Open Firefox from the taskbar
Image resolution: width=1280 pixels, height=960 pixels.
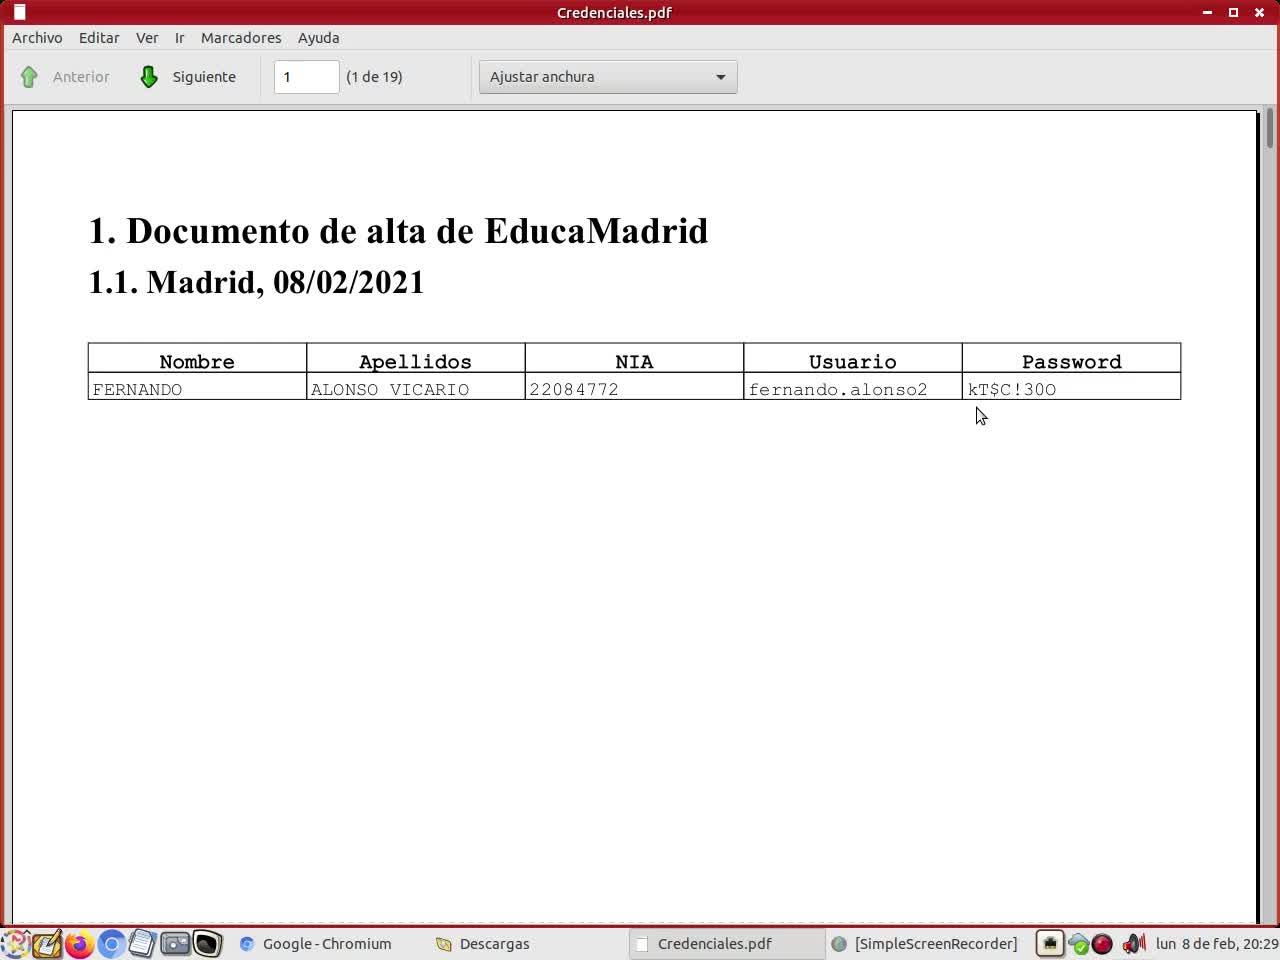coord(79,943)
